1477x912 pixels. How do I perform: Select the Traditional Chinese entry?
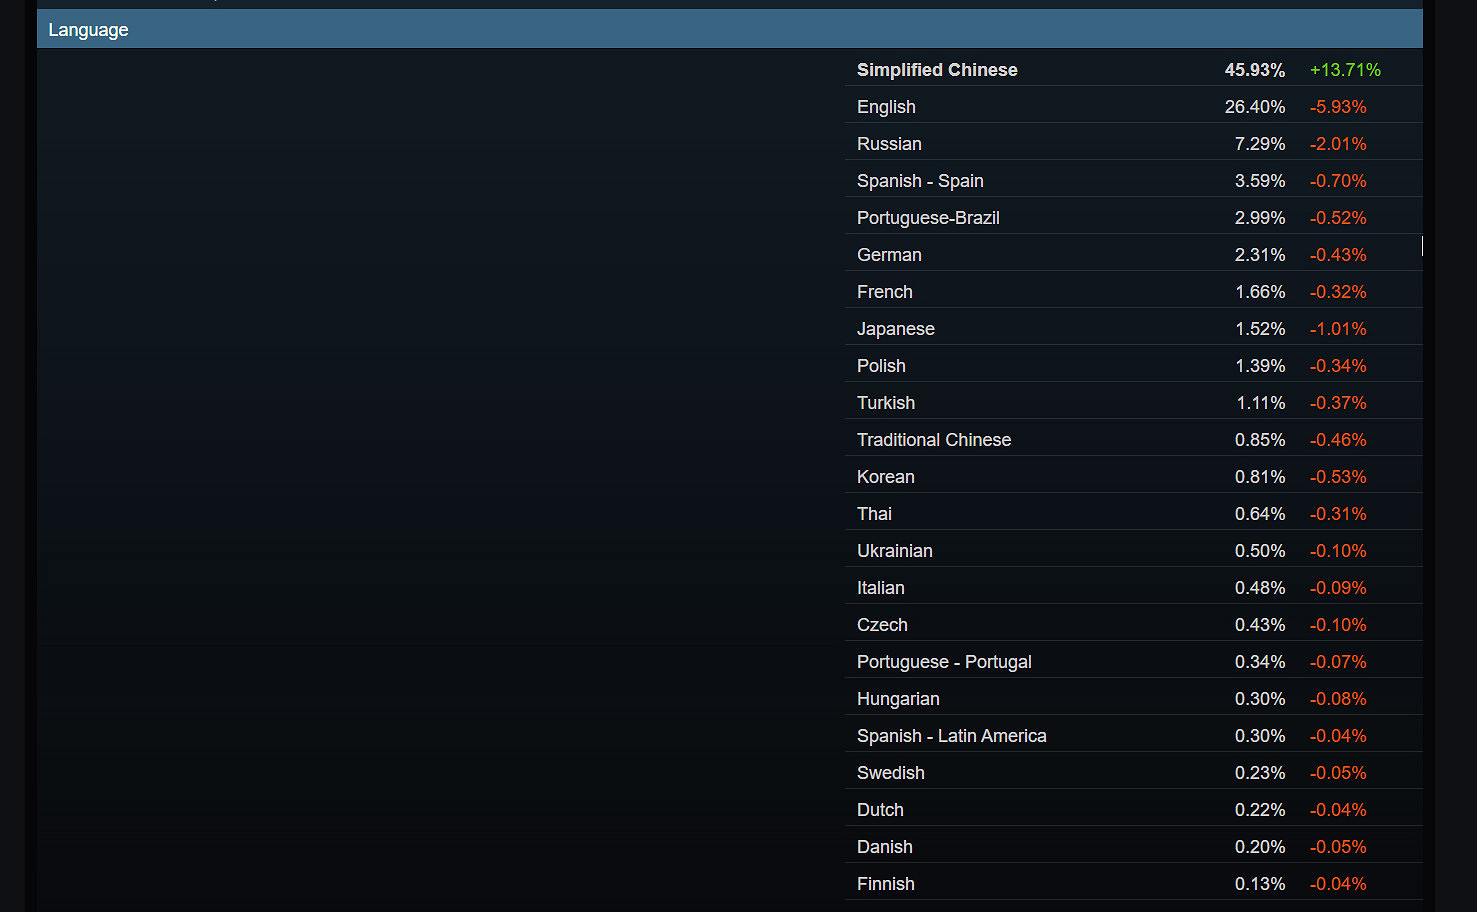tap(934, 440)
